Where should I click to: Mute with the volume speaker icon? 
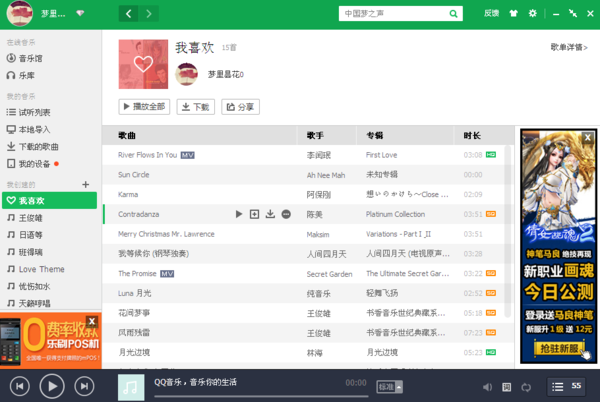487,387
